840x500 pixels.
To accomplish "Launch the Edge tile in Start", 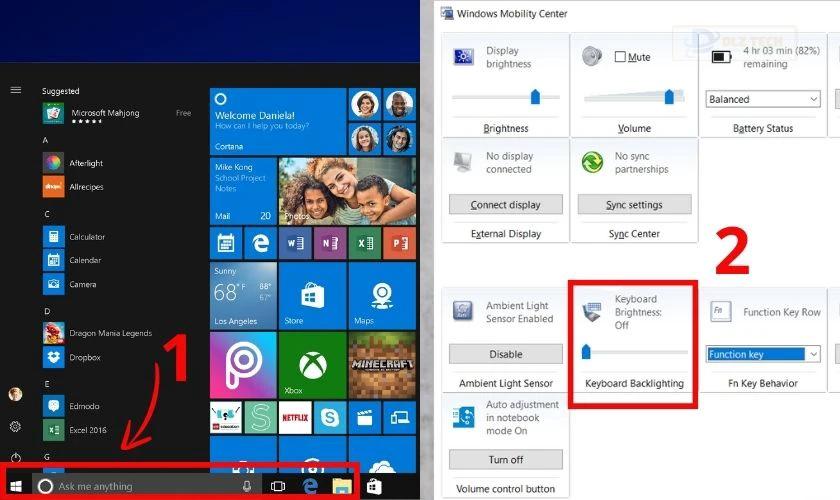I will 261,243.
